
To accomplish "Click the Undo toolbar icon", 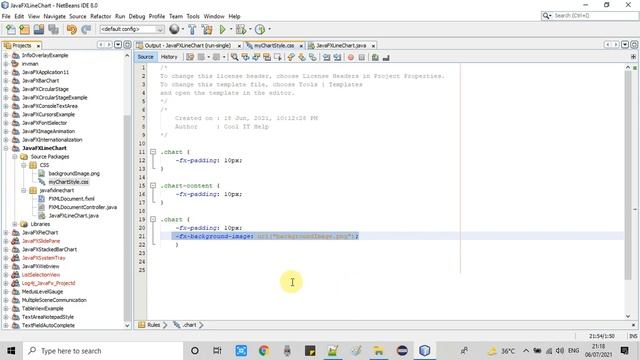I will coord(72,29).
